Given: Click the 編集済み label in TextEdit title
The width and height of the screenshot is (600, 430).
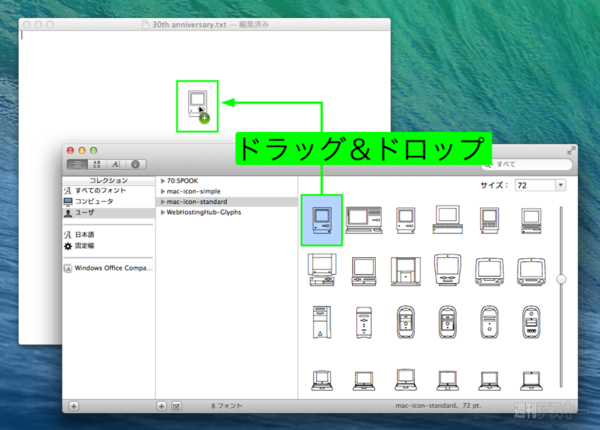Looking at the screenshot, I should 254,24.
